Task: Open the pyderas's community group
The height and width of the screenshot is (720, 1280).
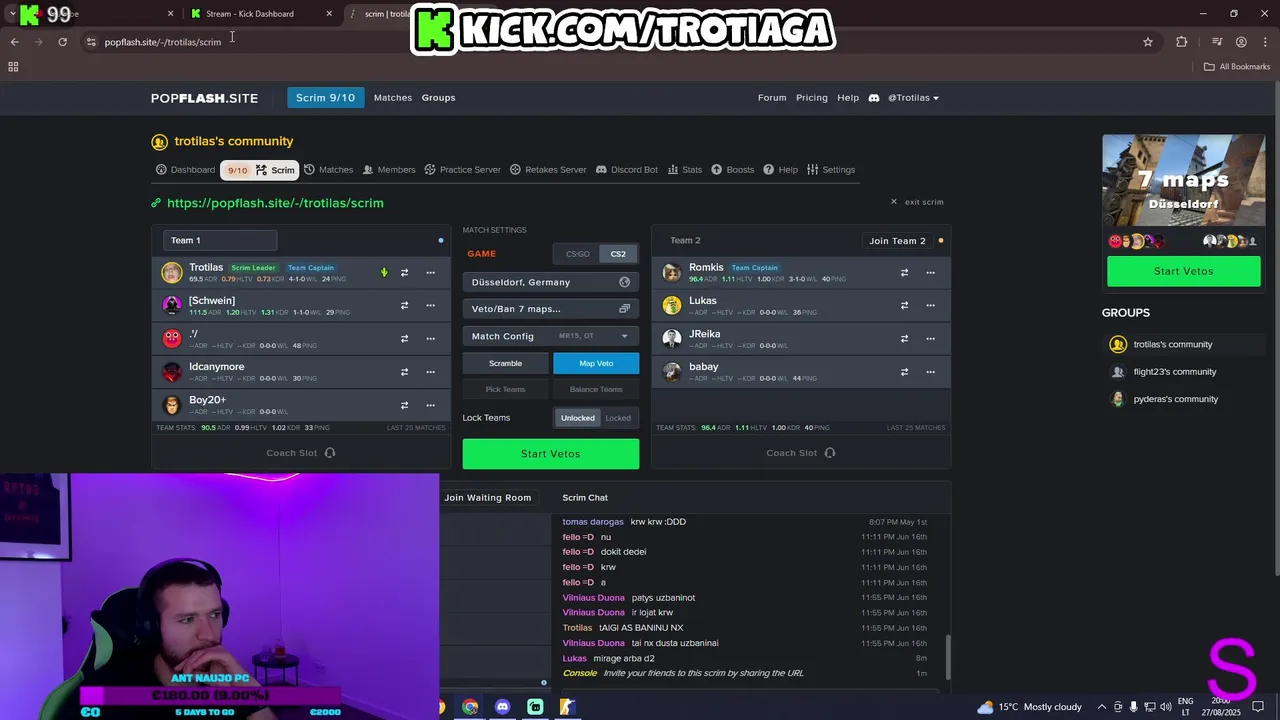Action: tap(1175, 399)
